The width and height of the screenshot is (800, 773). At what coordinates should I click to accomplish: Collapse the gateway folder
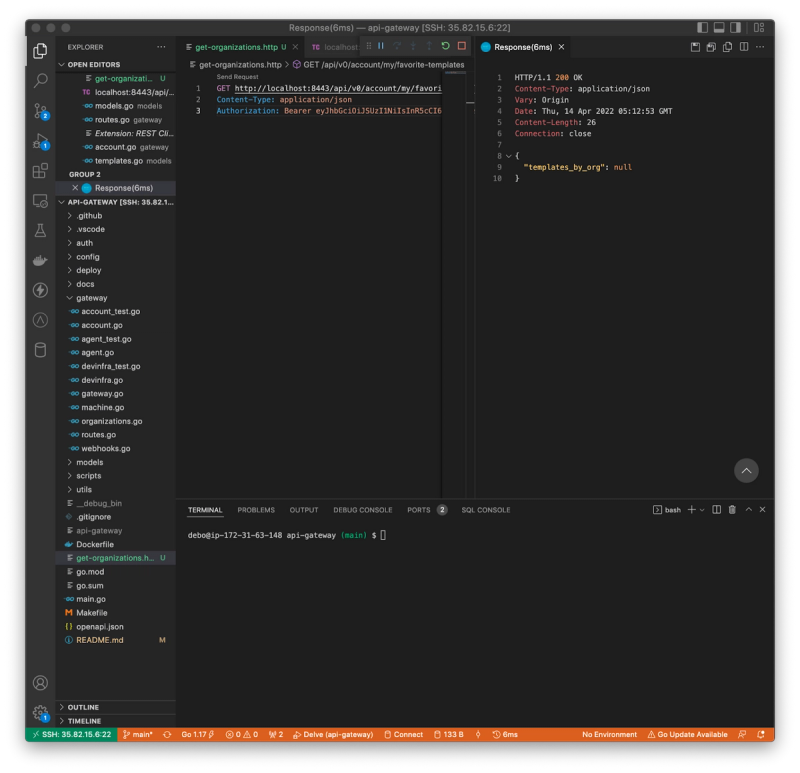pos(91,298)
